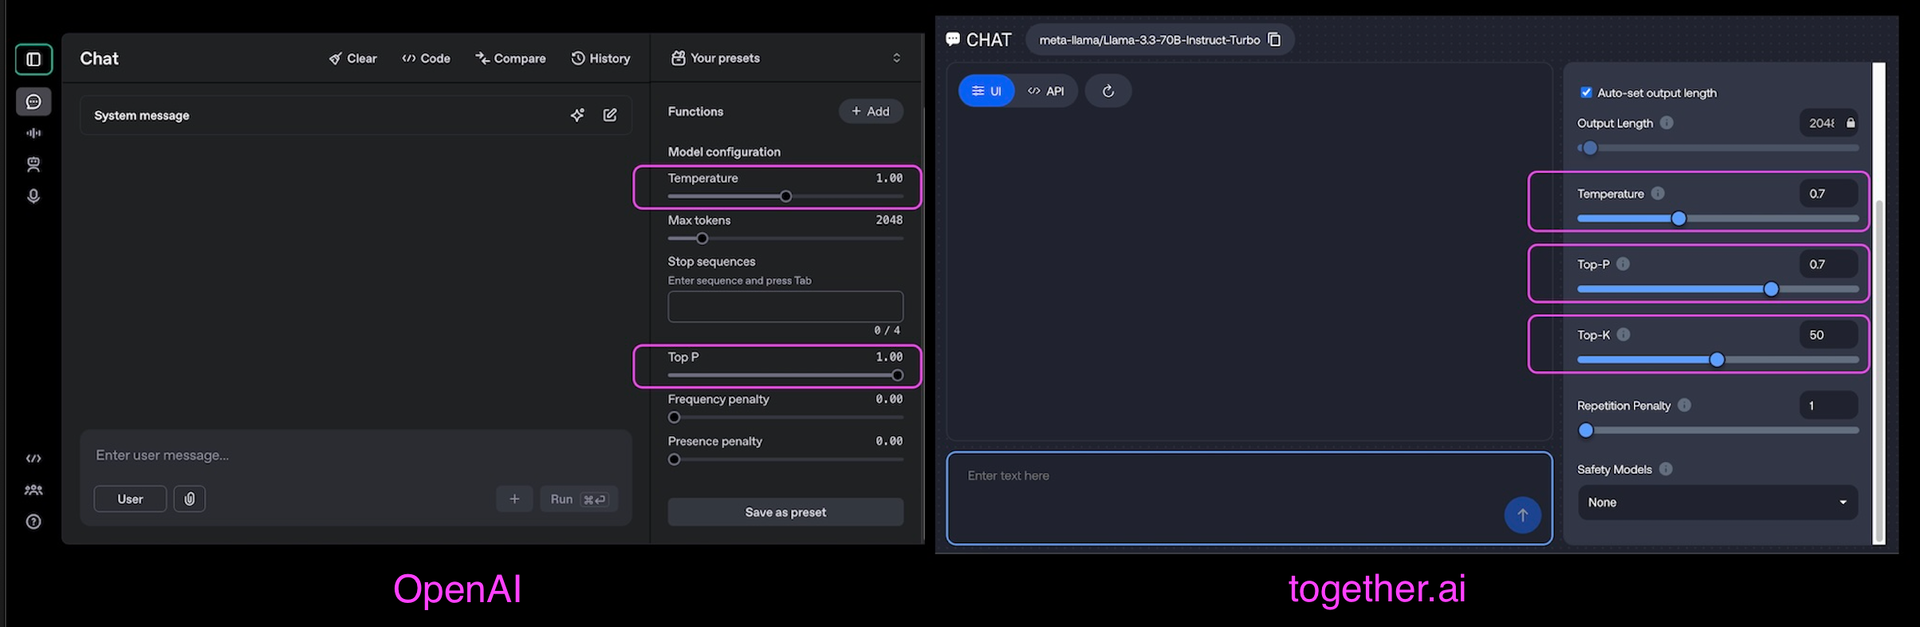Click the info icon next to Output Length
The image size is (1920, 627).
(x=1666, y=123)
